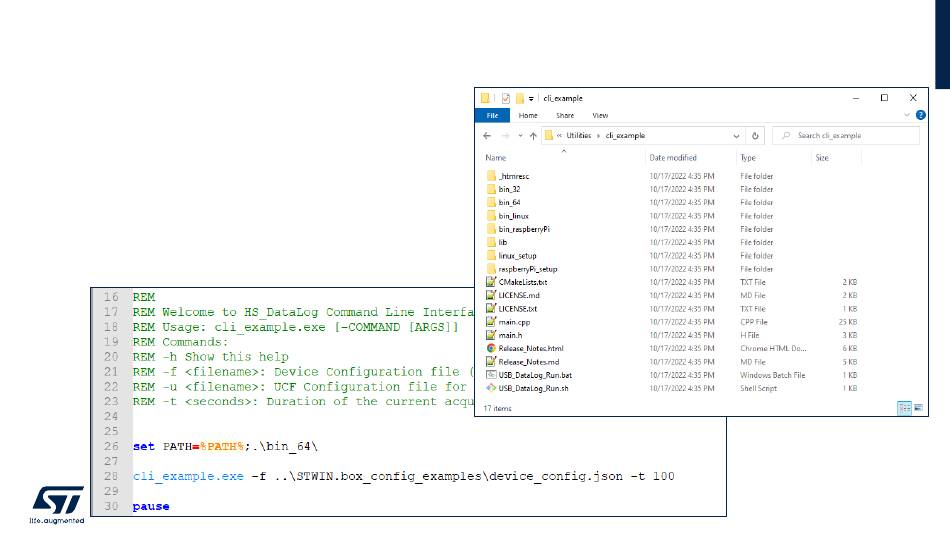The image size is (950, 534).
Task: Select the linux_setup folder icon
Action: click(491, 256)
